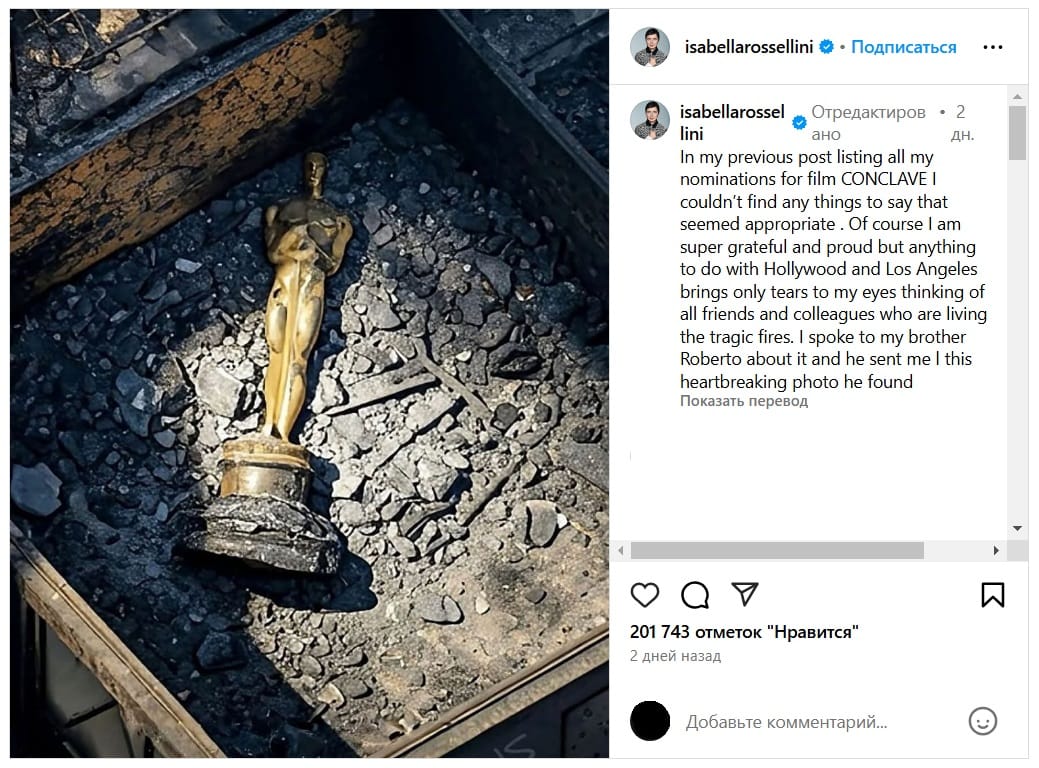Click the caption author's profile picture
1039x768 pixels.
649,120
